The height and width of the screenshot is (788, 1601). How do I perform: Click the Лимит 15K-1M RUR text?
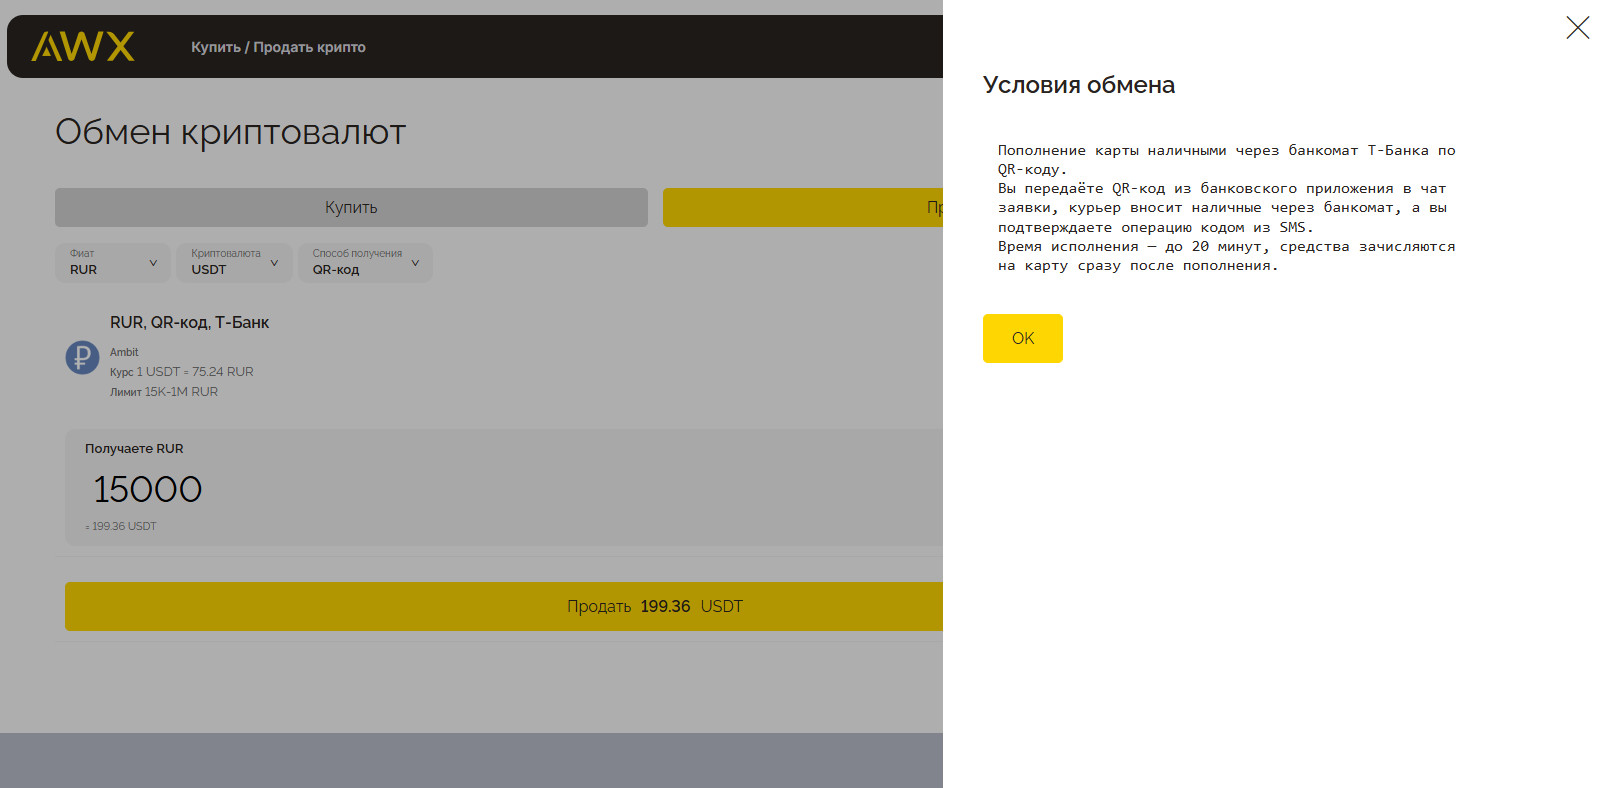pyautogui.click(x=163, y=392)
